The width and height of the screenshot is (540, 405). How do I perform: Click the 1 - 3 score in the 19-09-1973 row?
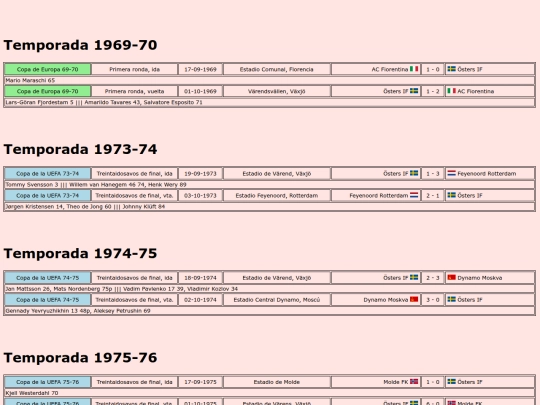click(x=433, y=174)
